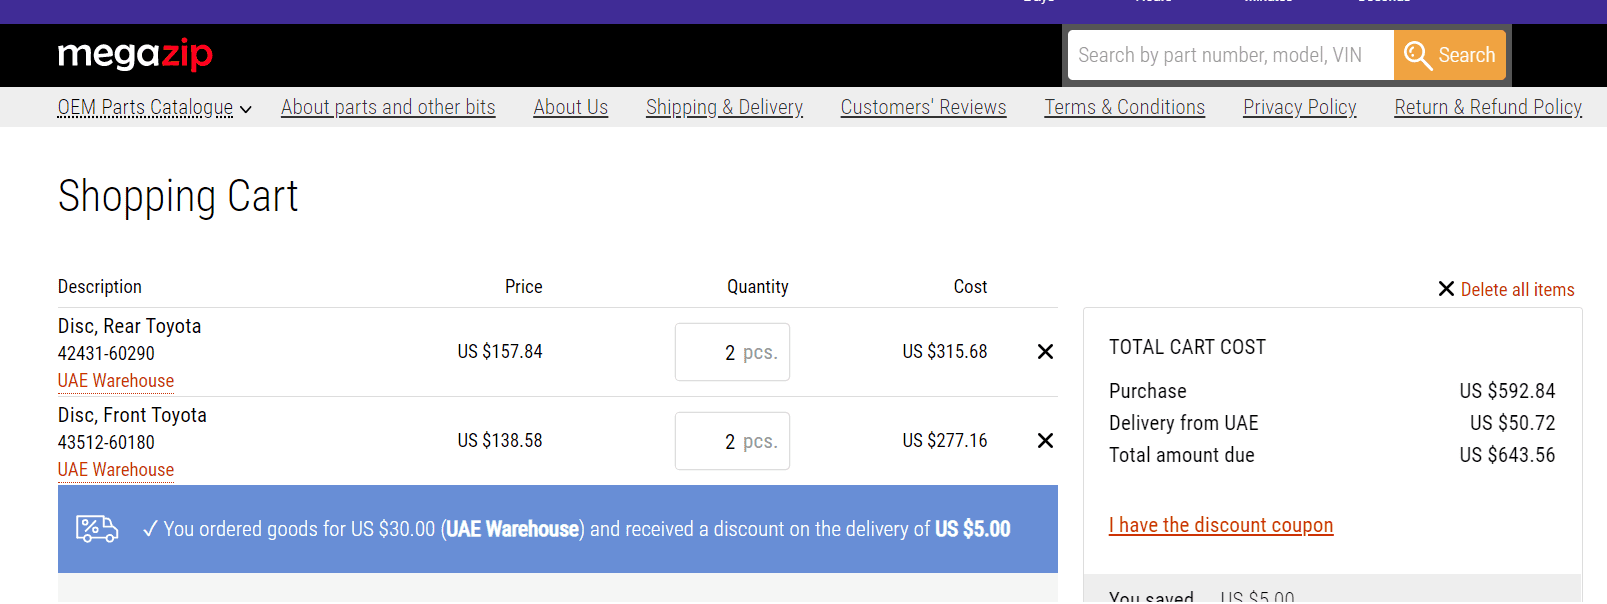Select part number 42431-60290
This screenshot has width=1607, height=604.
click(x=106, y=353)
